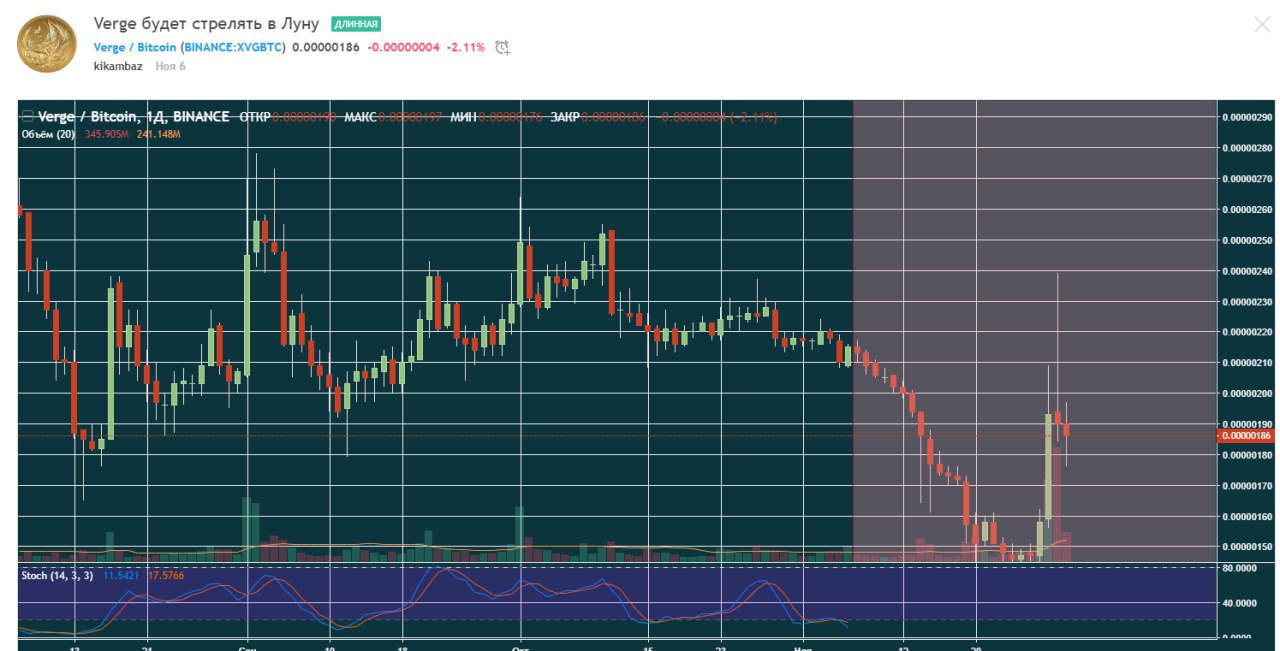Click the header last price 0.00000186
Screen dimensions: 1280x651
(325, 47)
